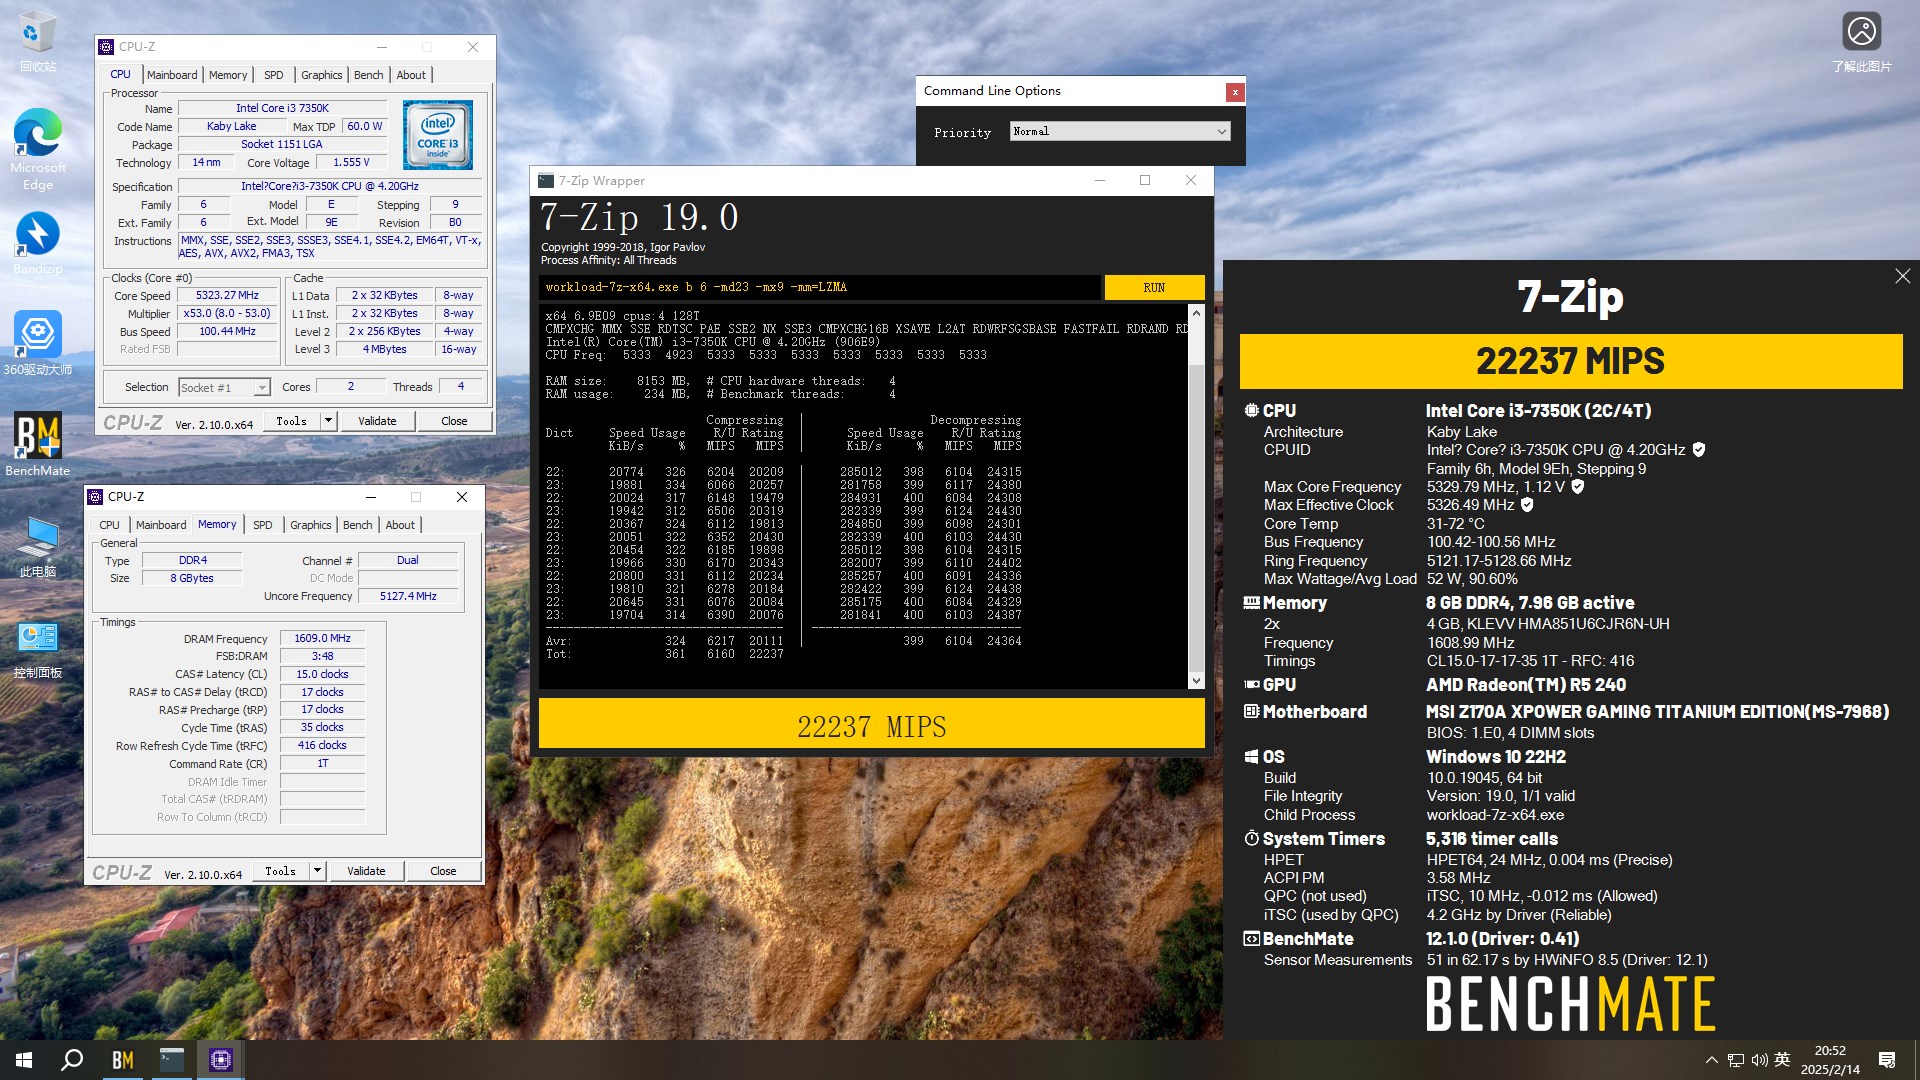Open the Bandizip desktop shortcut

[38, 243]
